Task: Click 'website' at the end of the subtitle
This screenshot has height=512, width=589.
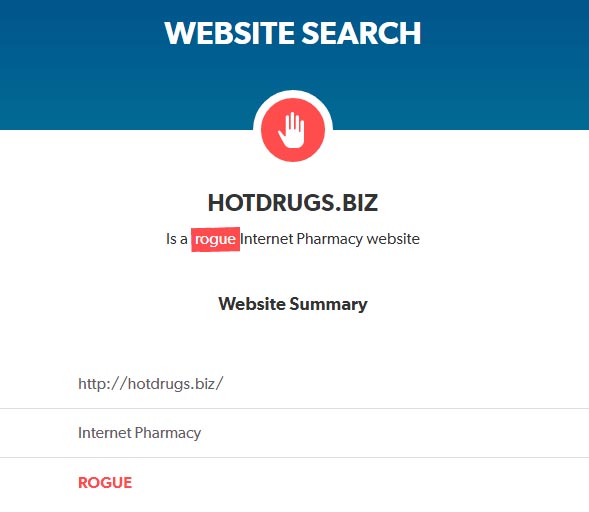Action: [x=393, y=239]
